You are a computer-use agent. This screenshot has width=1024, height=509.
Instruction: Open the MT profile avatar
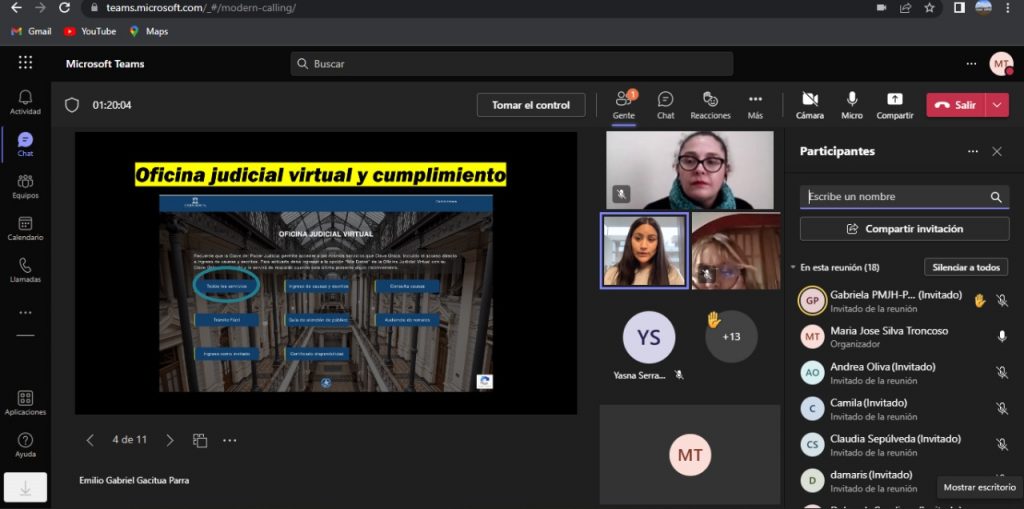tap(1001, 64)
